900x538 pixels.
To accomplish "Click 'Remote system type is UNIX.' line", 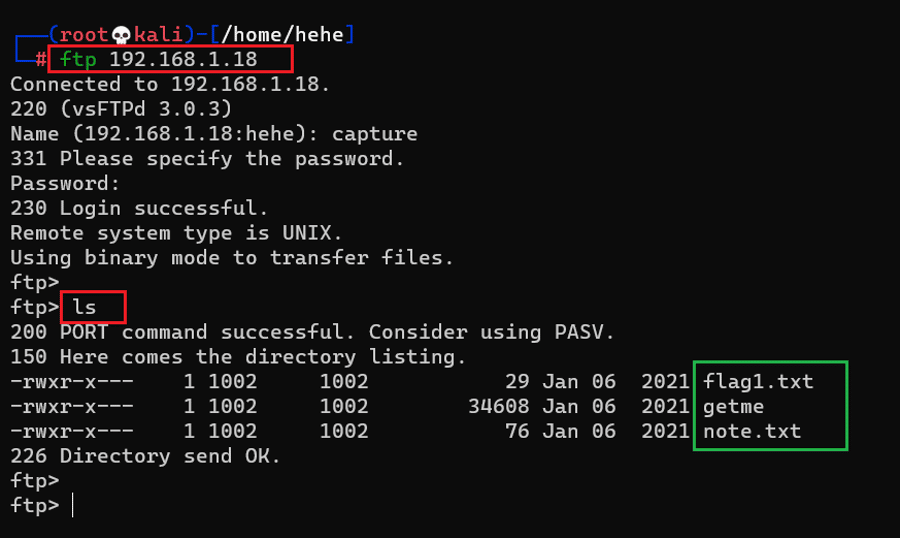I will coord(176,233).
